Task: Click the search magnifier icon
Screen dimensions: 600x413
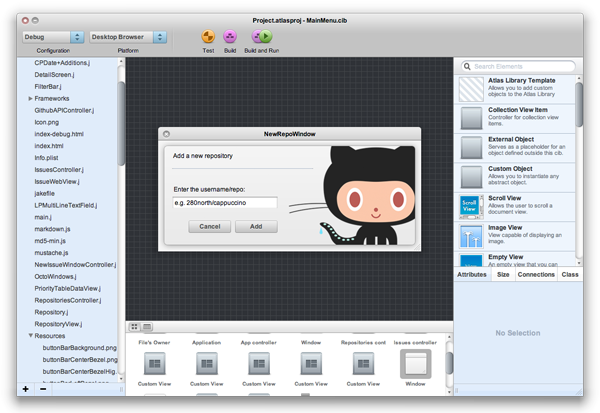Action: [467, 66]
